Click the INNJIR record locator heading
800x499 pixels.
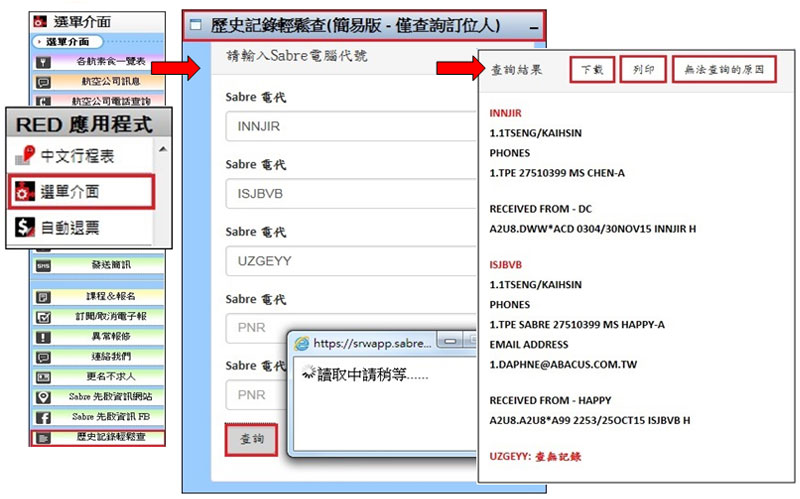(x=505, y=113)
